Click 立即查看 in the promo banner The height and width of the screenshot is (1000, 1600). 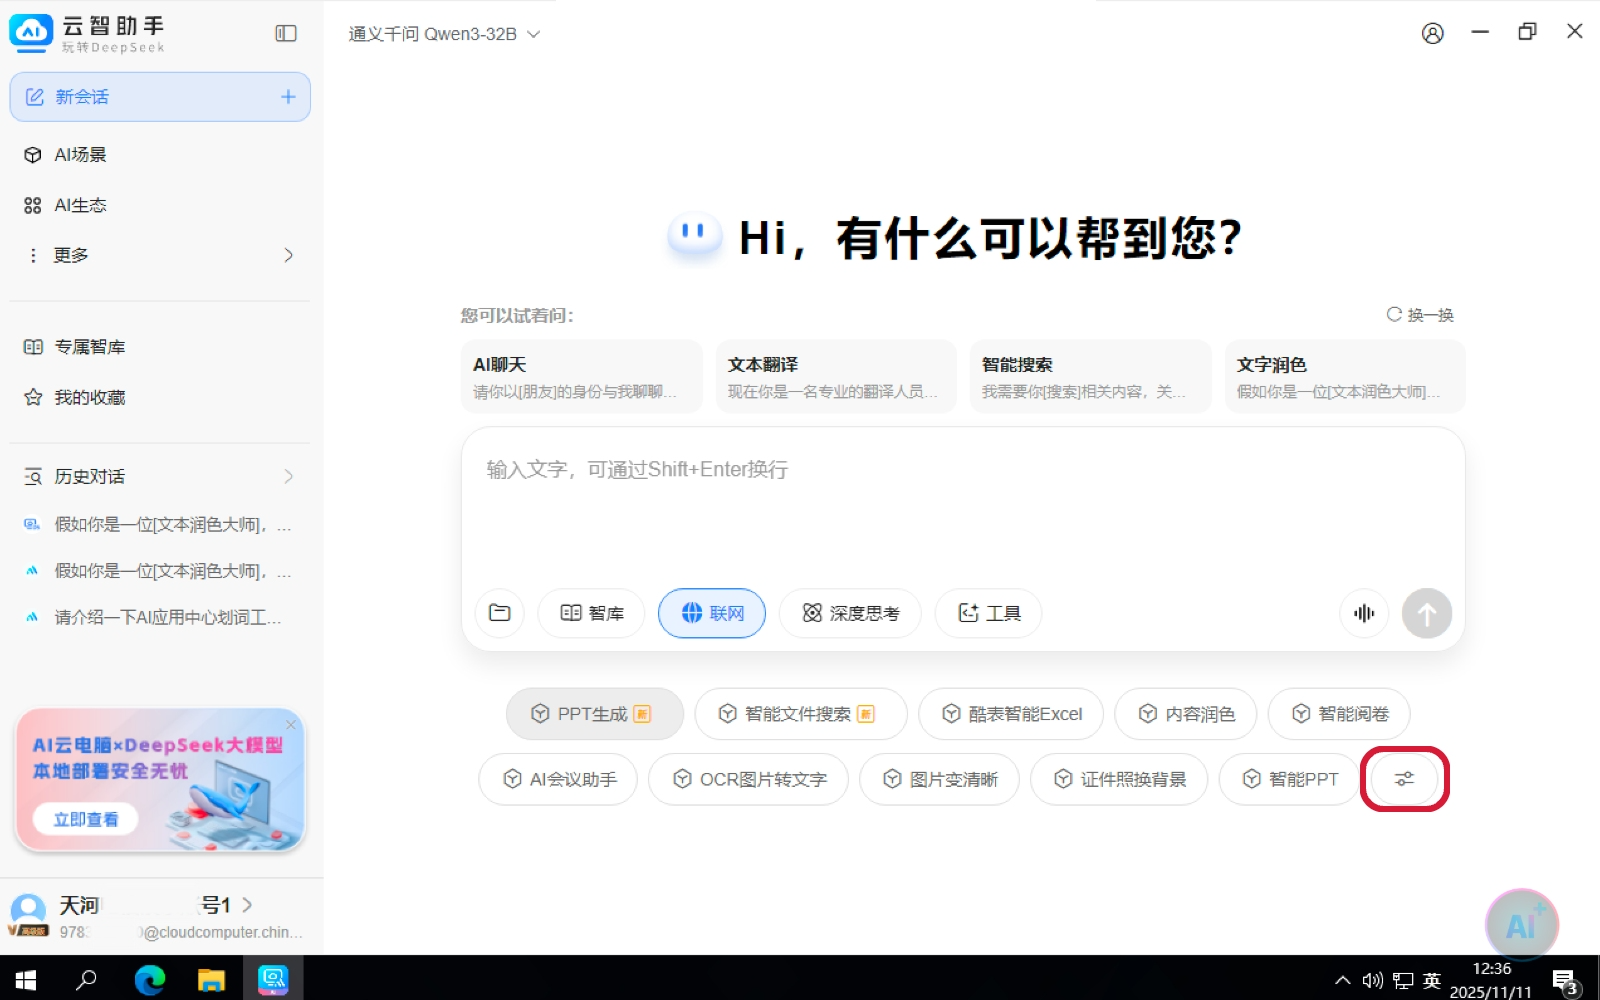pyautogui.click(x=86, y=819)
